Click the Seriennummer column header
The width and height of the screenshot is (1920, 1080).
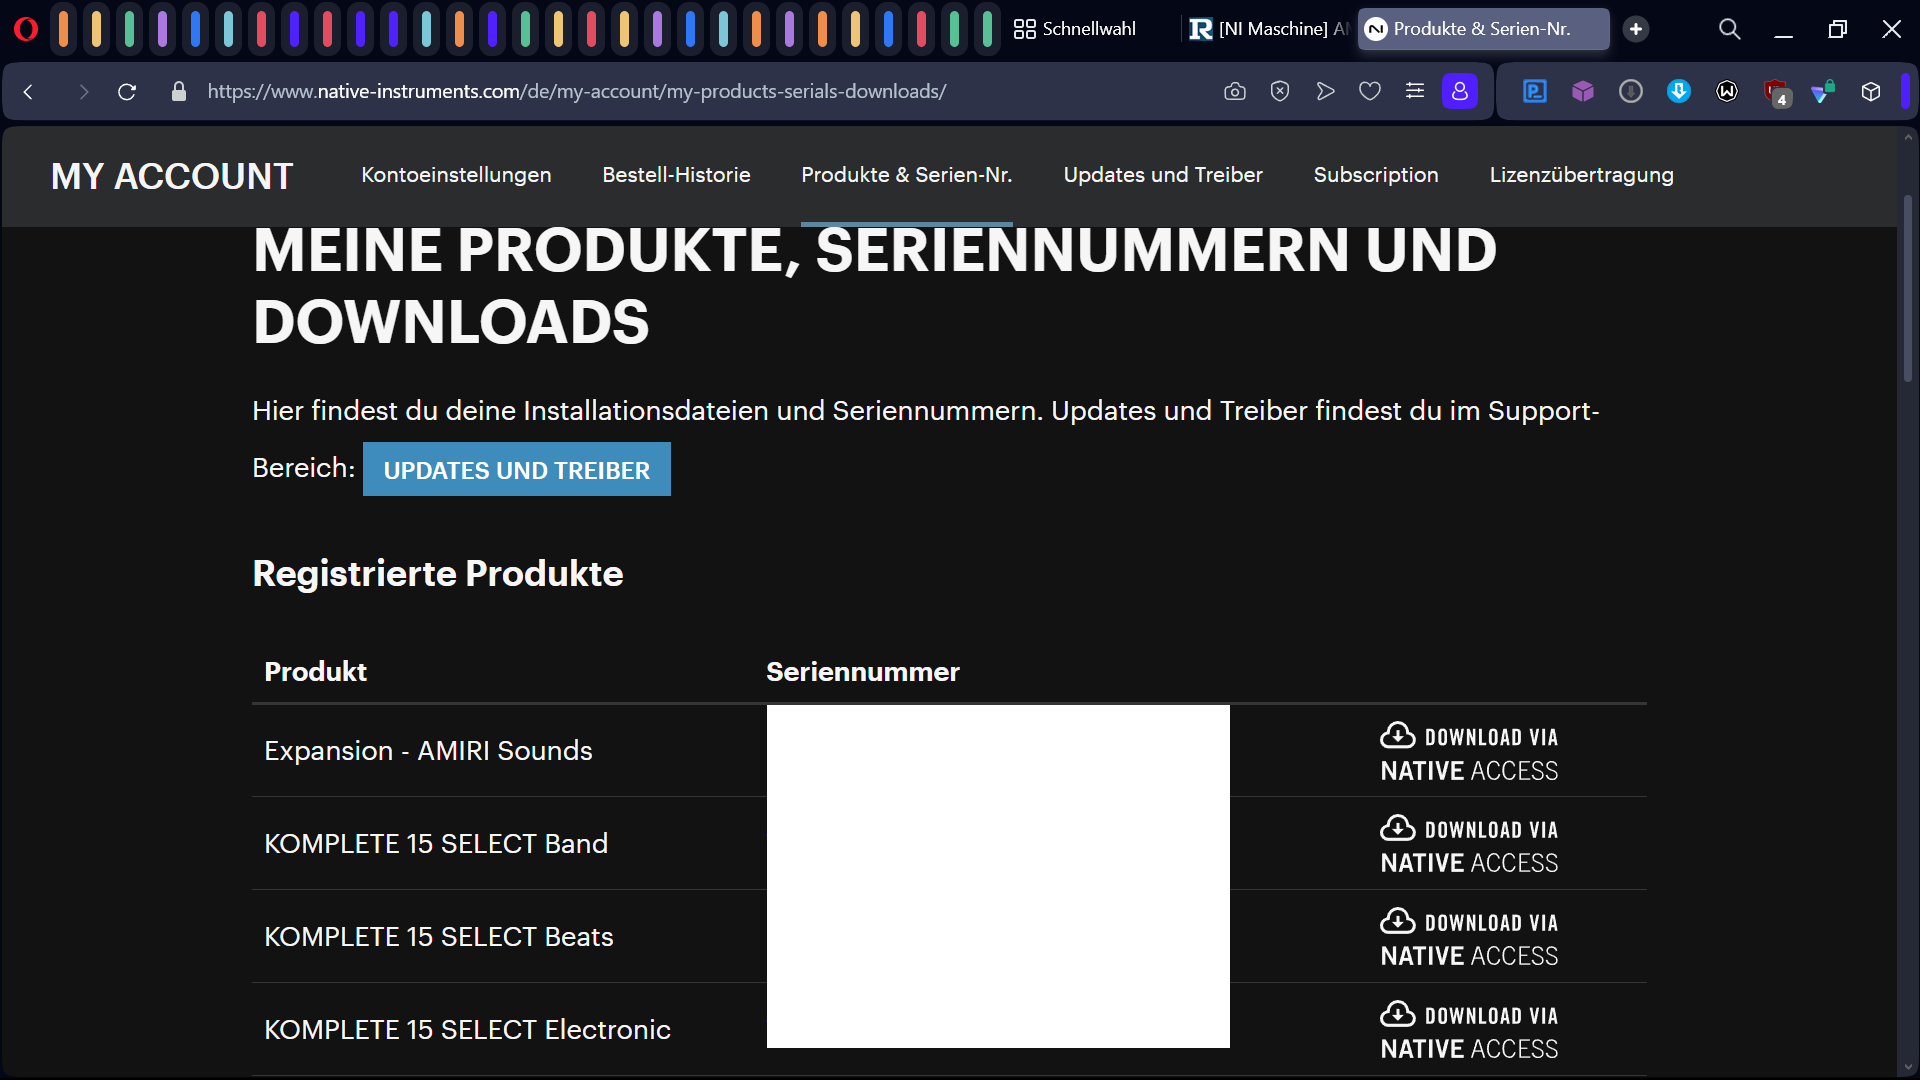pos(863,672)
